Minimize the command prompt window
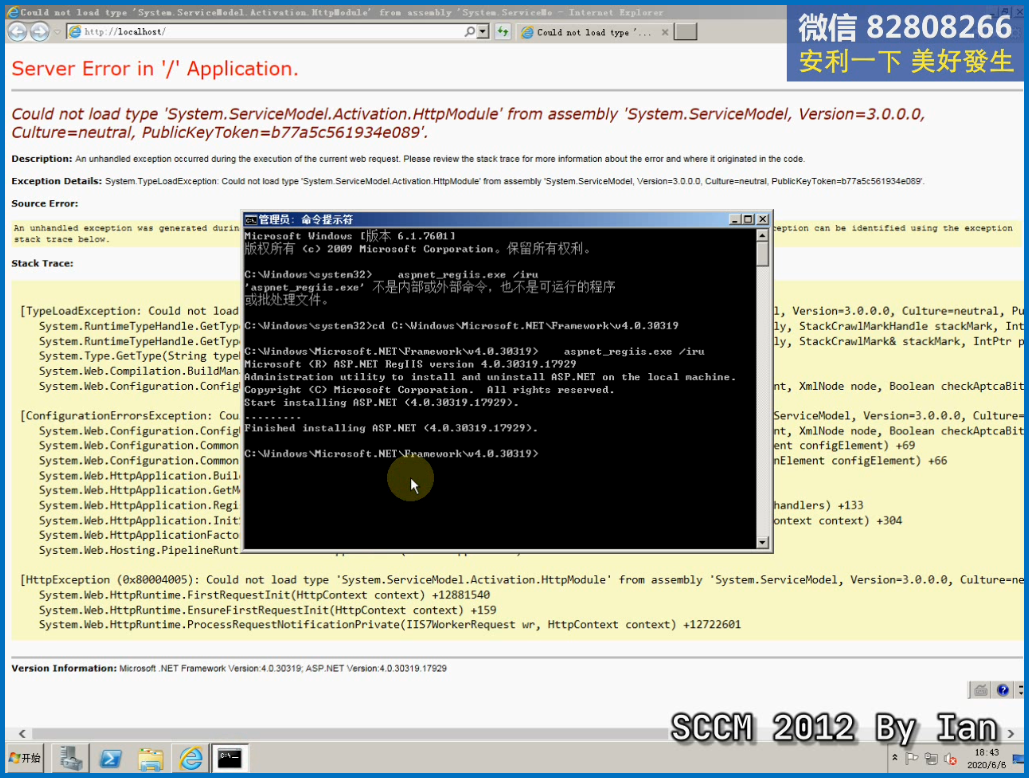This screenshot has width=1029, height=778. pyautogui.click(x=736, y=220)
